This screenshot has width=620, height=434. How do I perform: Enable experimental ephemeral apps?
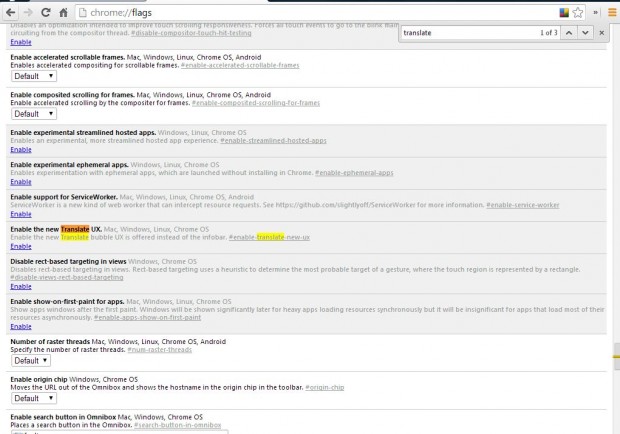pos(21,182)
